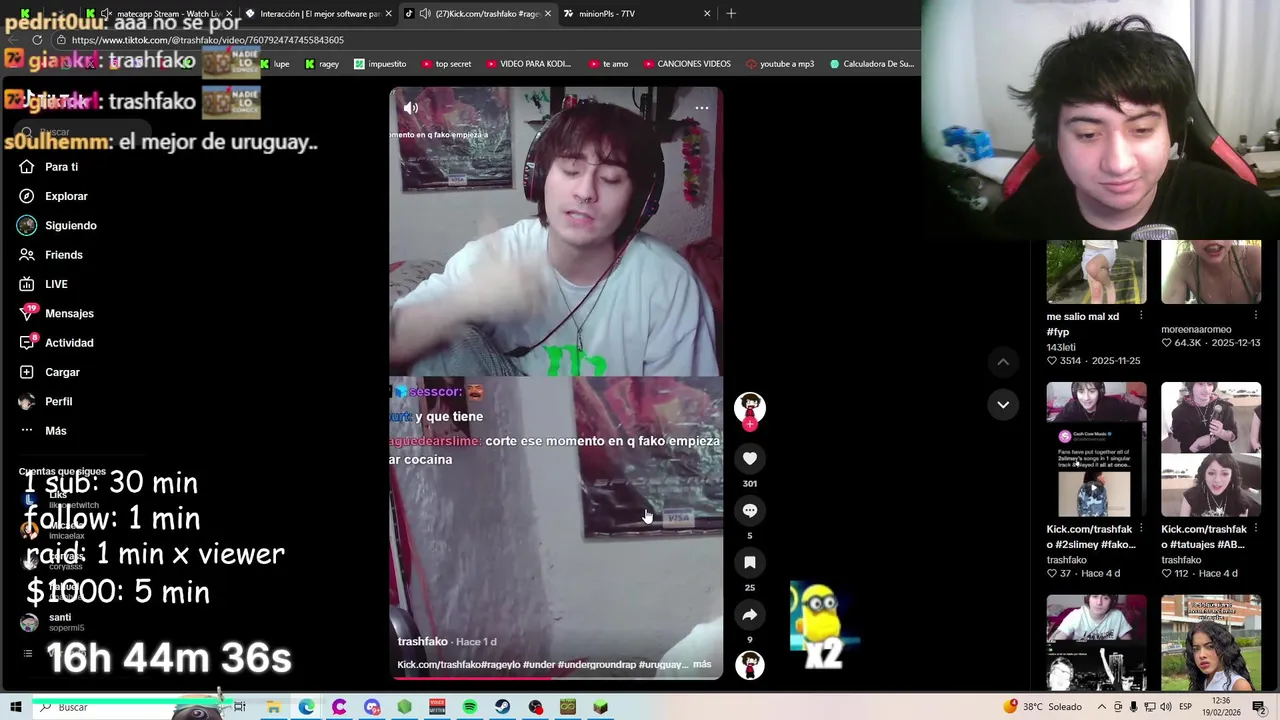Open options for #2slimey video

(1141, 528)
